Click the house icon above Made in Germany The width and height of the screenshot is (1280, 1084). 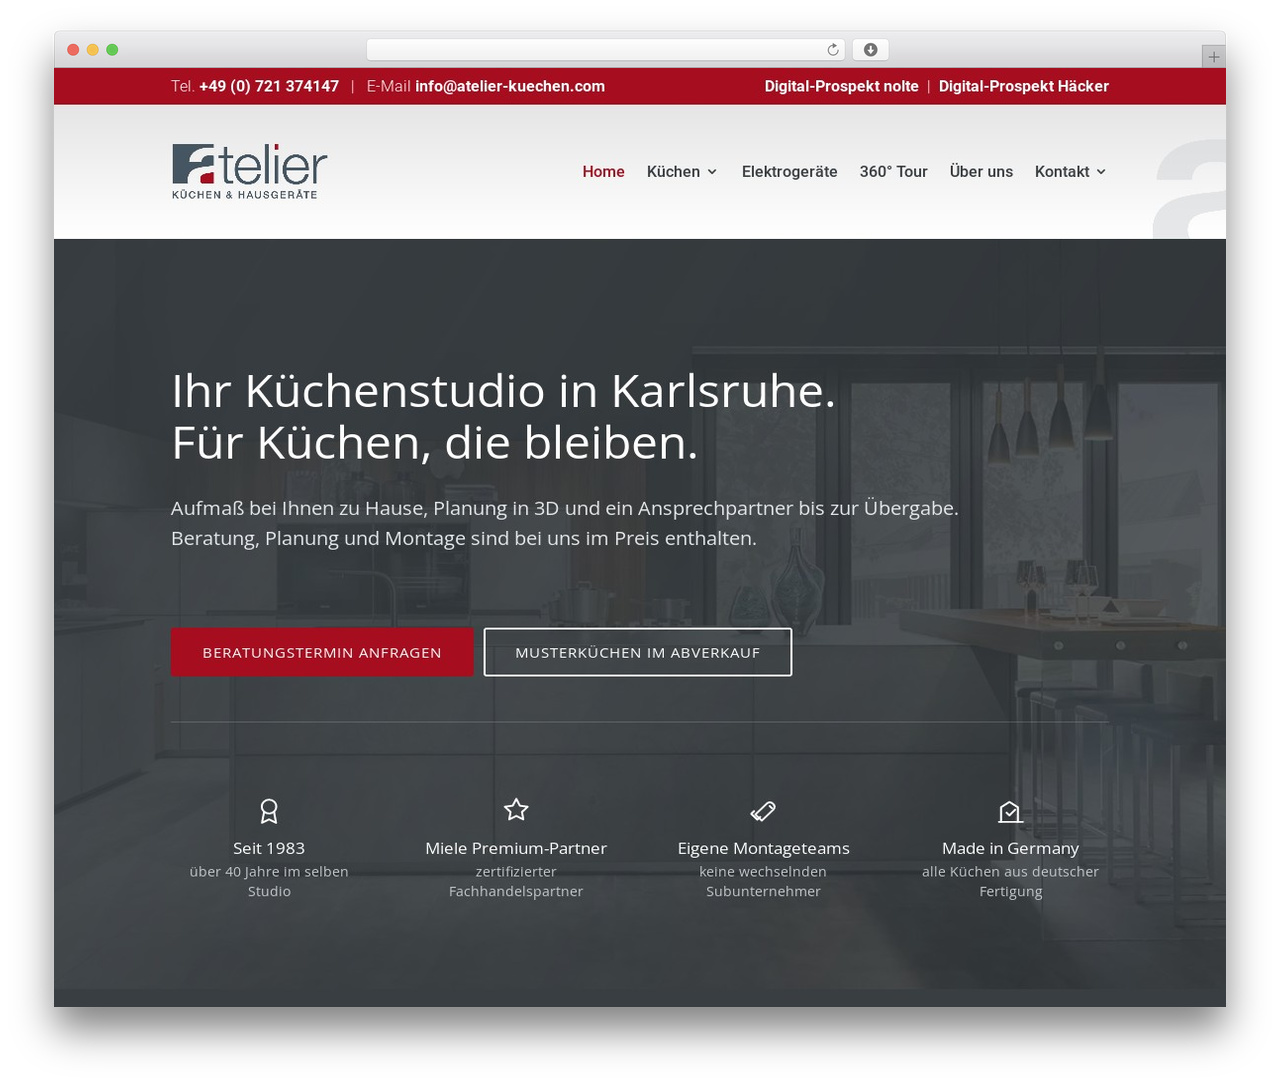pyautogui.click(x=1010, y=811)
